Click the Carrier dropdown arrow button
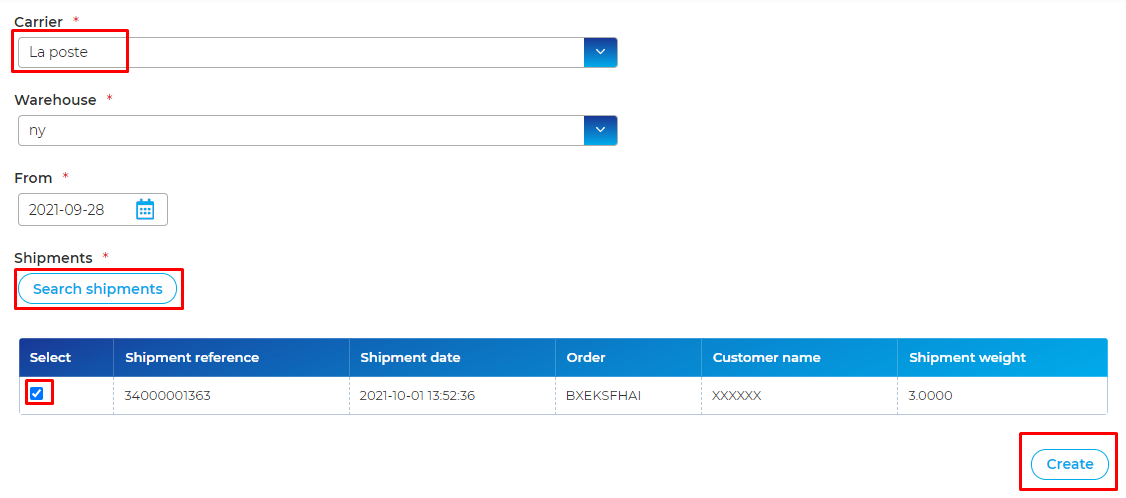Viewport: 1126px width, 498px height. [600, 52]
